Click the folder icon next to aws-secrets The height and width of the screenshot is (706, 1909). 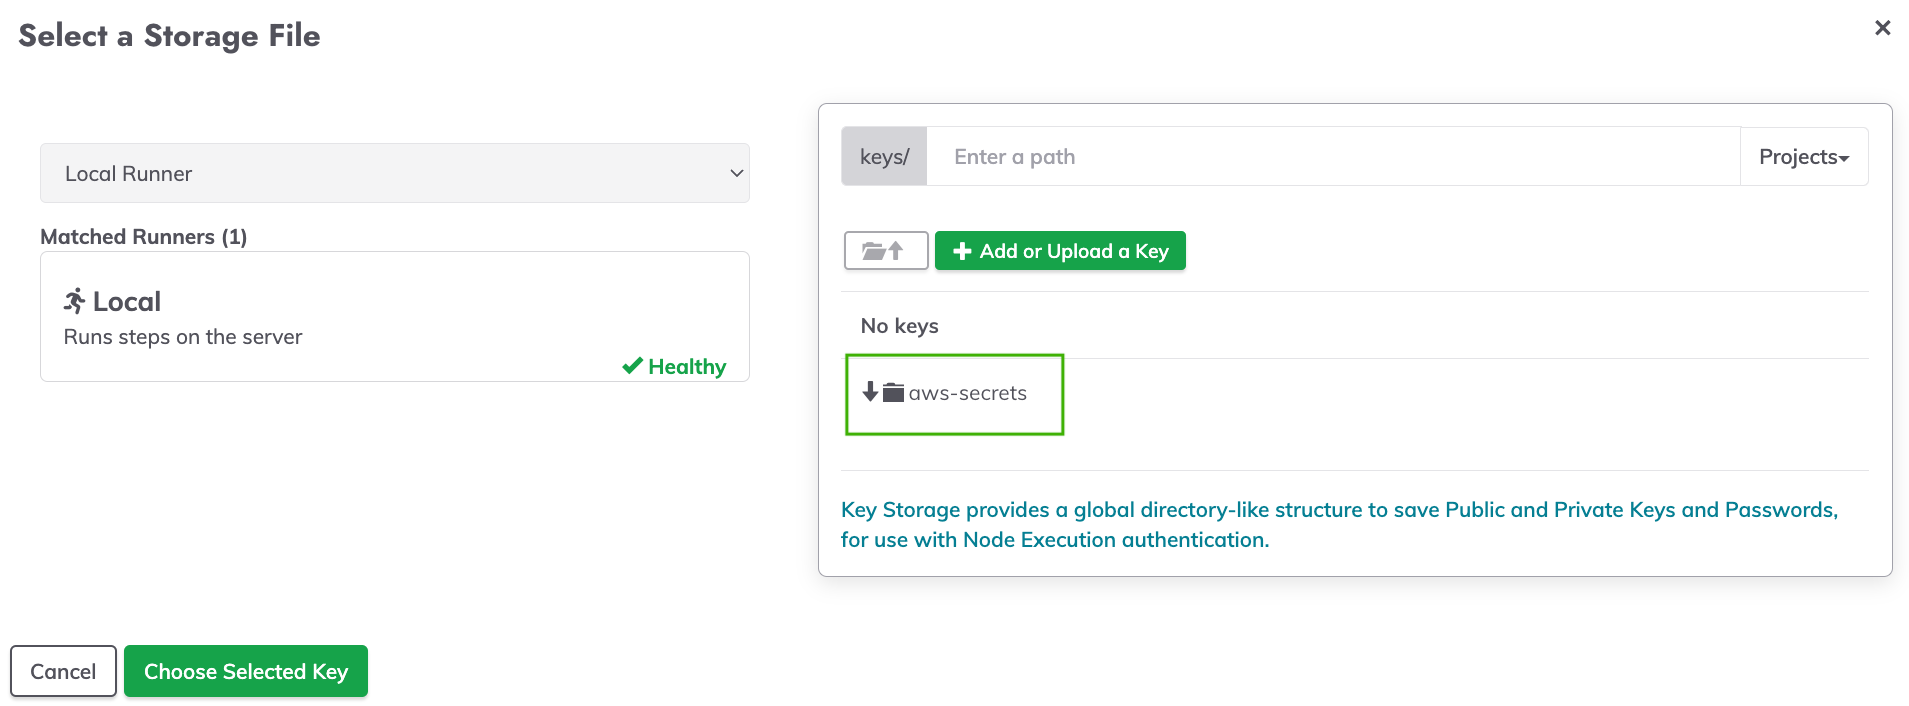[x=893, y=393]
